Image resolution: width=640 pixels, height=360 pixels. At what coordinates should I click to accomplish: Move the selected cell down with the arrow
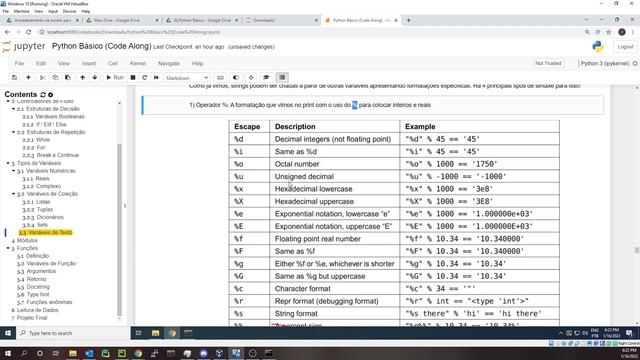pyautogui.click(x=95, y=78)
